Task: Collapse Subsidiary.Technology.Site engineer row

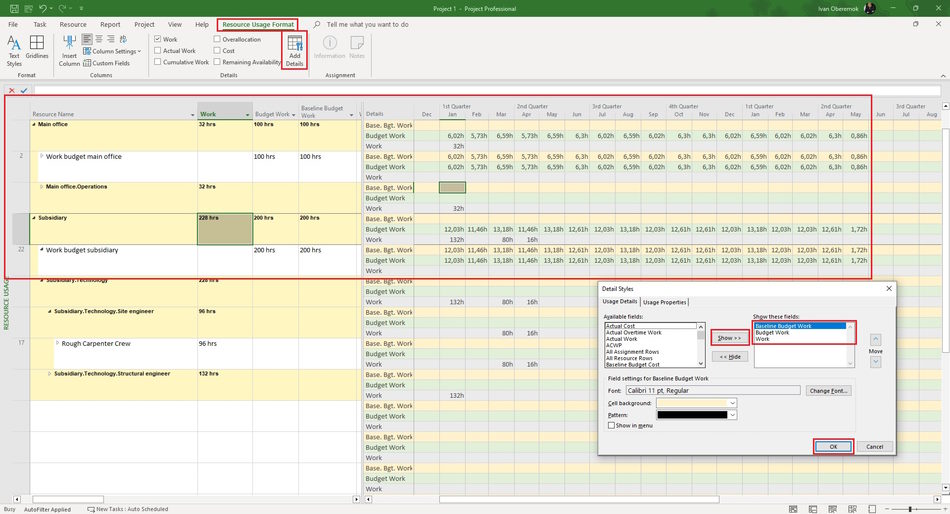Action: click(50, 312)
